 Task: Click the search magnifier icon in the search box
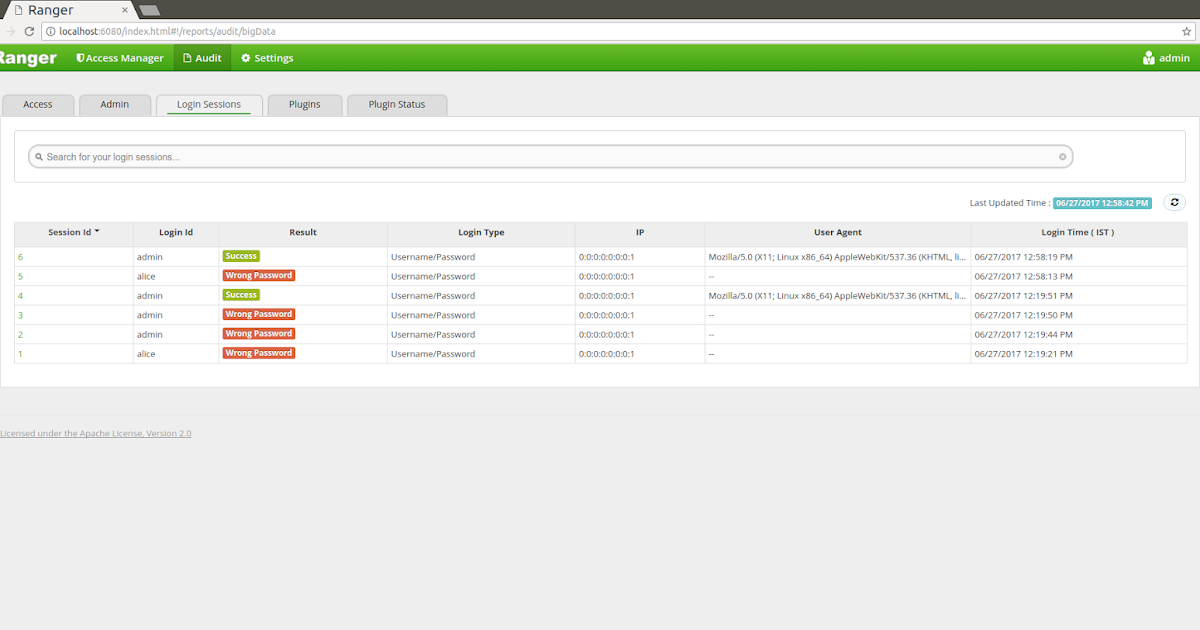tap(39, 157)
